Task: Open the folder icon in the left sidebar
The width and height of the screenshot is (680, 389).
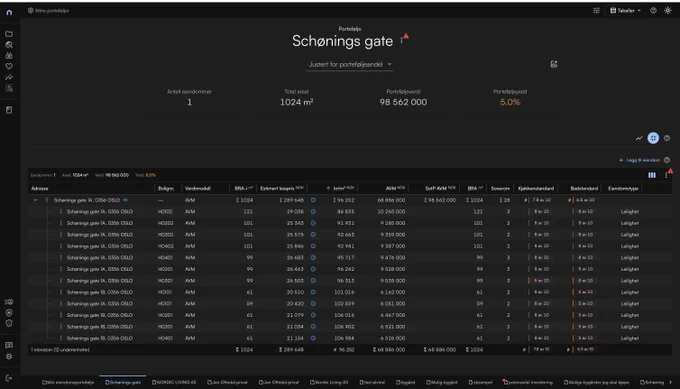Action: point(9,34)
